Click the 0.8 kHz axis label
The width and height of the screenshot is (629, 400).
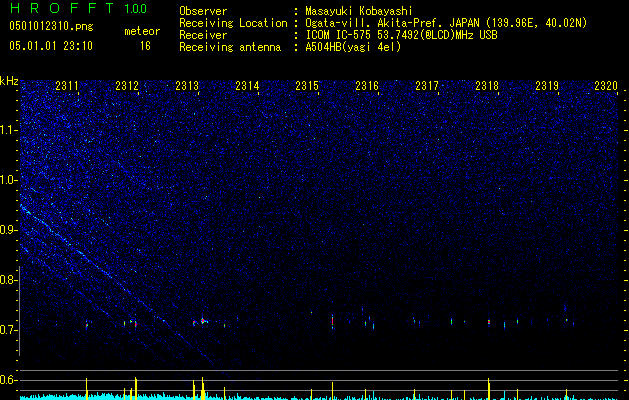point(8,280)
